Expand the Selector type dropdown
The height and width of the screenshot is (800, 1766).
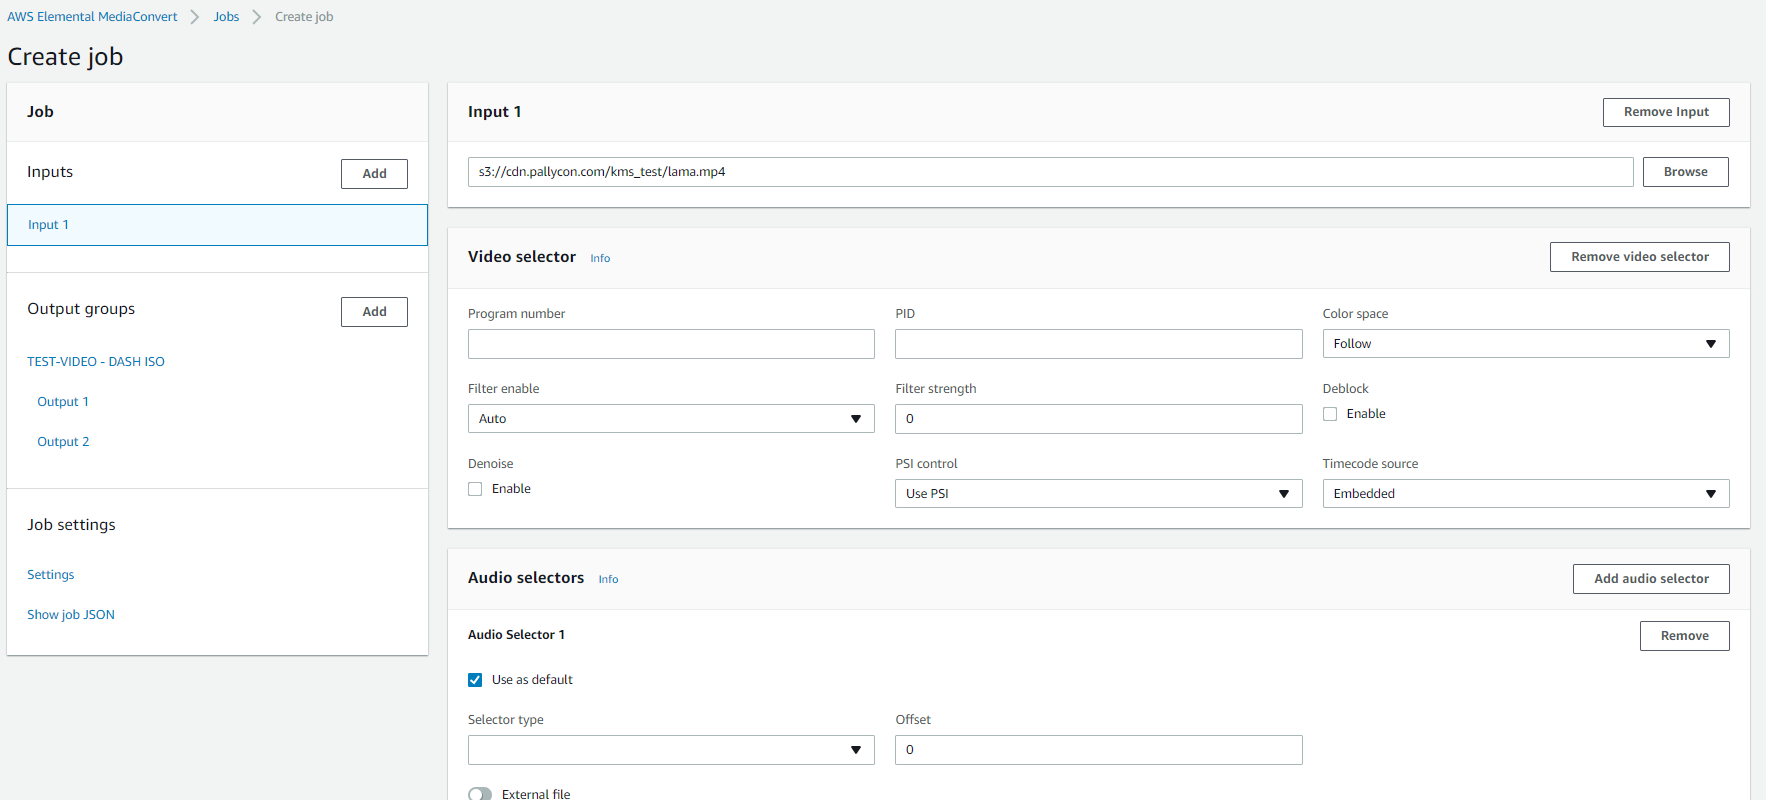coord(670,750)
